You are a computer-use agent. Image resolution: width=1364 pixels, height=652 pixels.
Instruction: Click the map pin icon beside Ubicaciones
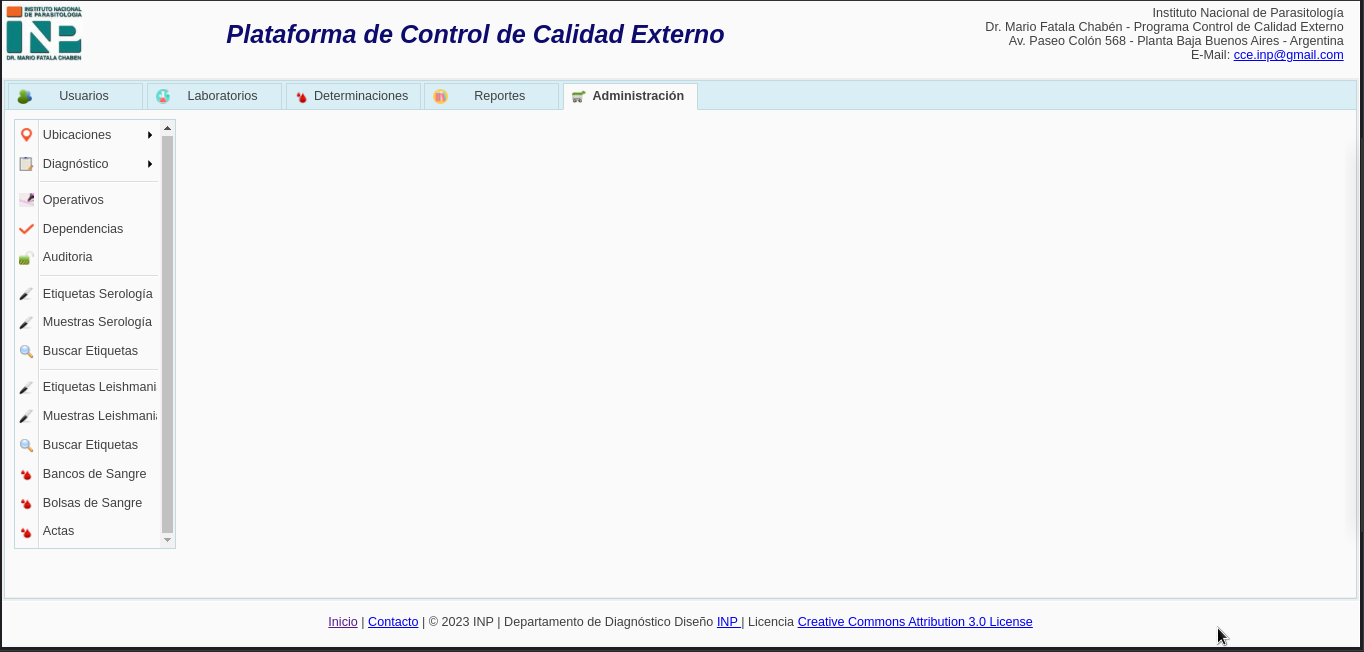[26, 135]
